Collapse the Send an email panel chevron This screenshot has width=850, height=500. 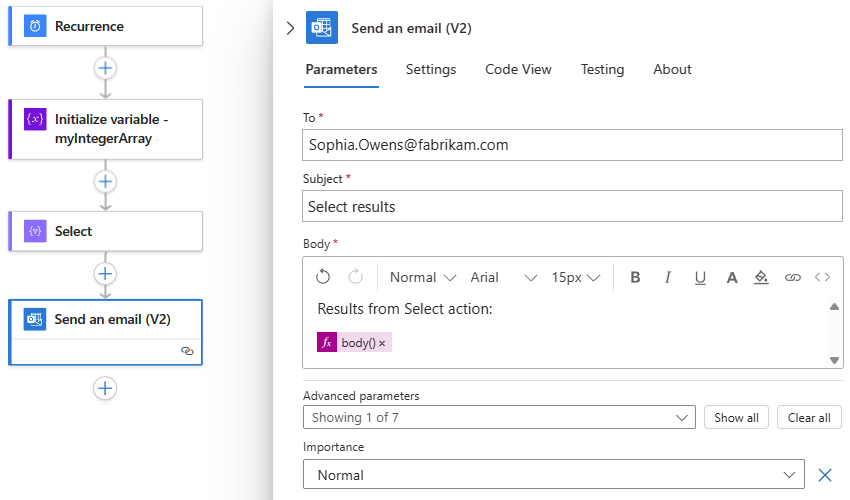tap(290, 28)
